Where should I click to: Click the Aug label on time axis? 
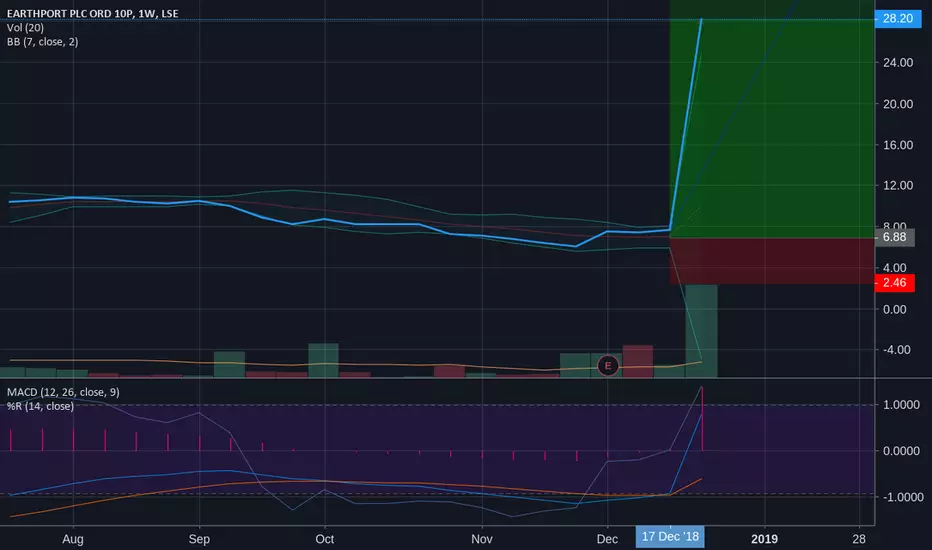tap(73, 539)
